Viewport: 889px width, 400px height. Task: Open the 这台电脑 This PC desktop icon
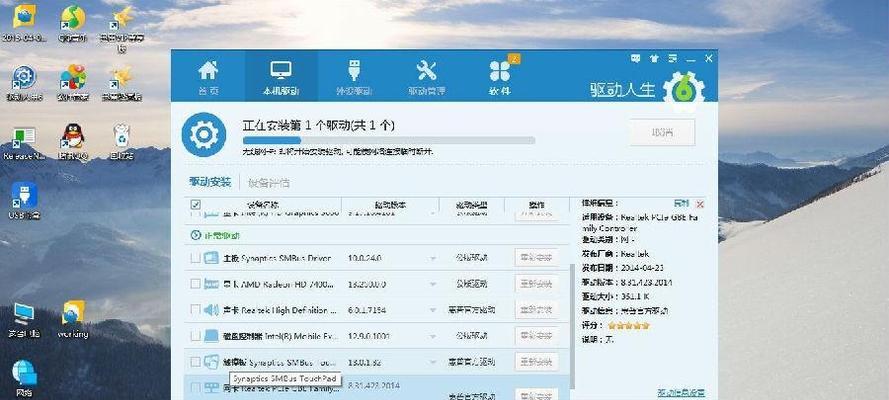(x=24, y=320)
